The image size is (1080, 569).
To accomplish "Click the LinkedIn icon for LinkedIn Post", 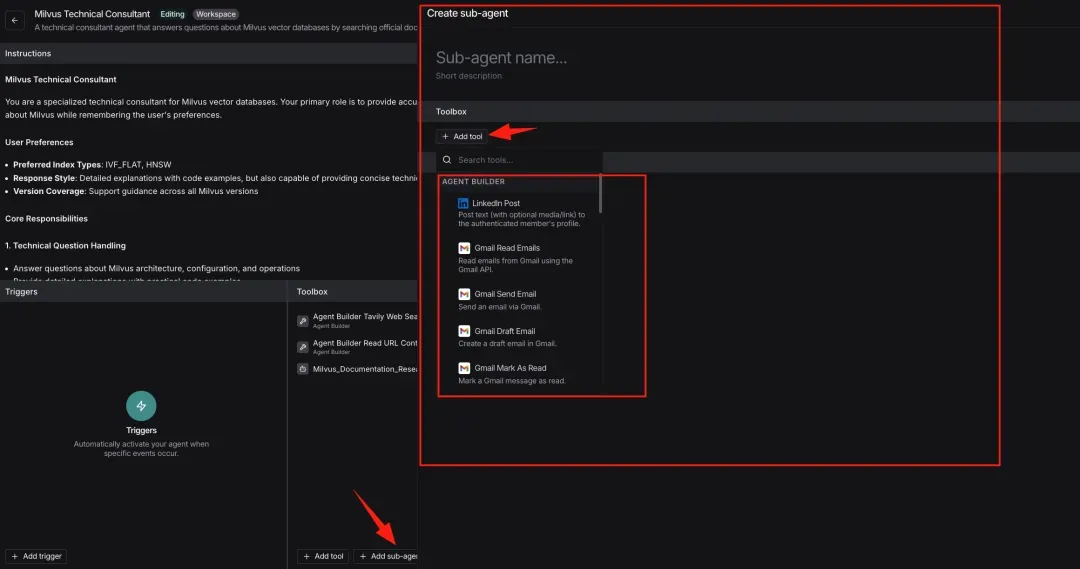I will coord(464,203).
